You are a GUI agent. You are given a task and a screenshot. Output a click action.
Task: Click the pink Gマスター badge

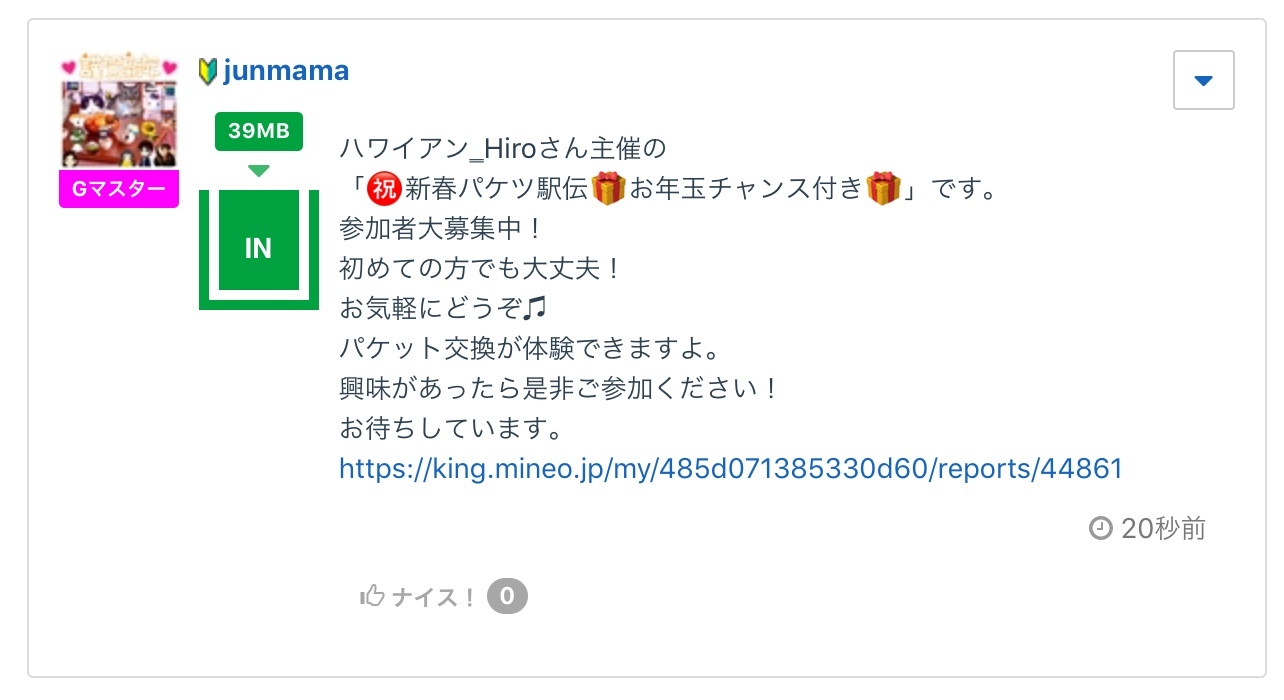[119, 189]
